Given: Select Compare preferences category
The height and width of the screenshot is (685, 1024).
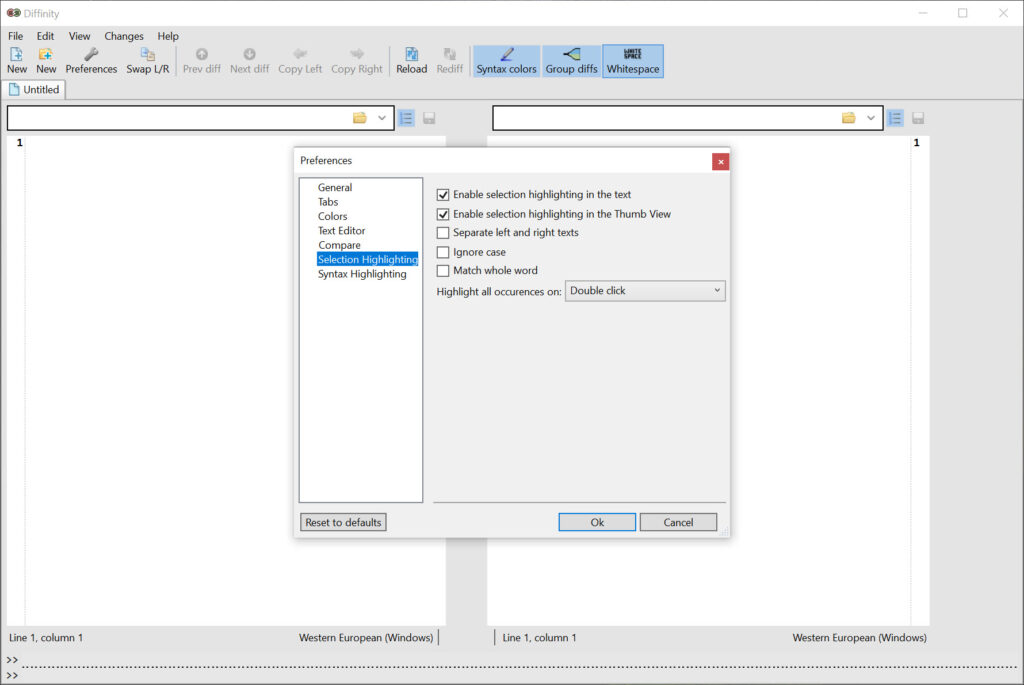Looking at the screenshot, I should click(x=340, y=245).
